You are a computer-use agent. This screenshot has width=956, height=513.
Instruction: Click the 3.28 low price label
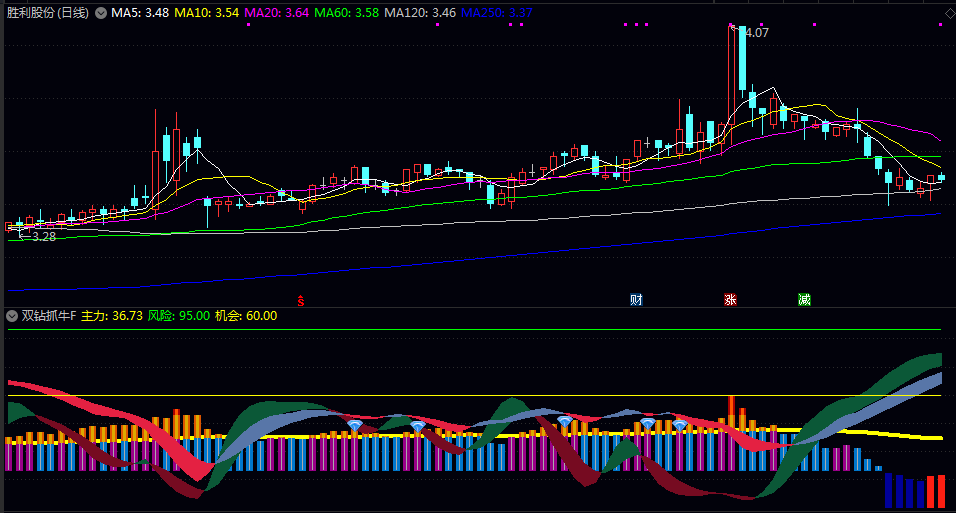[44, 237]
